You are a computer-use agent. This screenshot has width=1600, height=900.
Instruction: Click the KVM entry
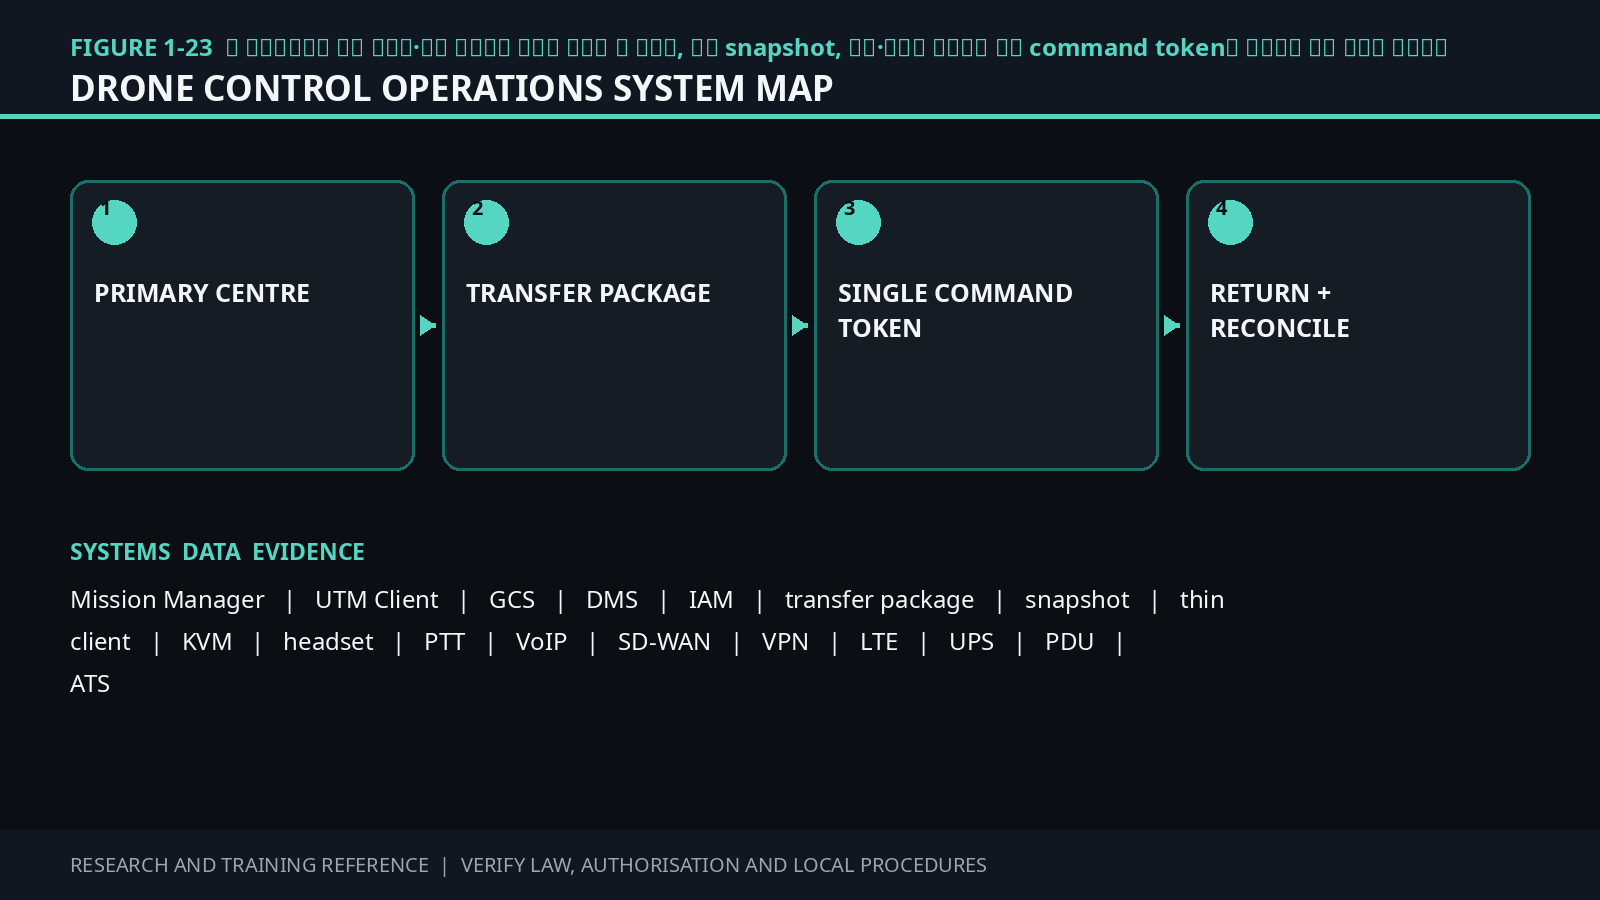[207, 642]
